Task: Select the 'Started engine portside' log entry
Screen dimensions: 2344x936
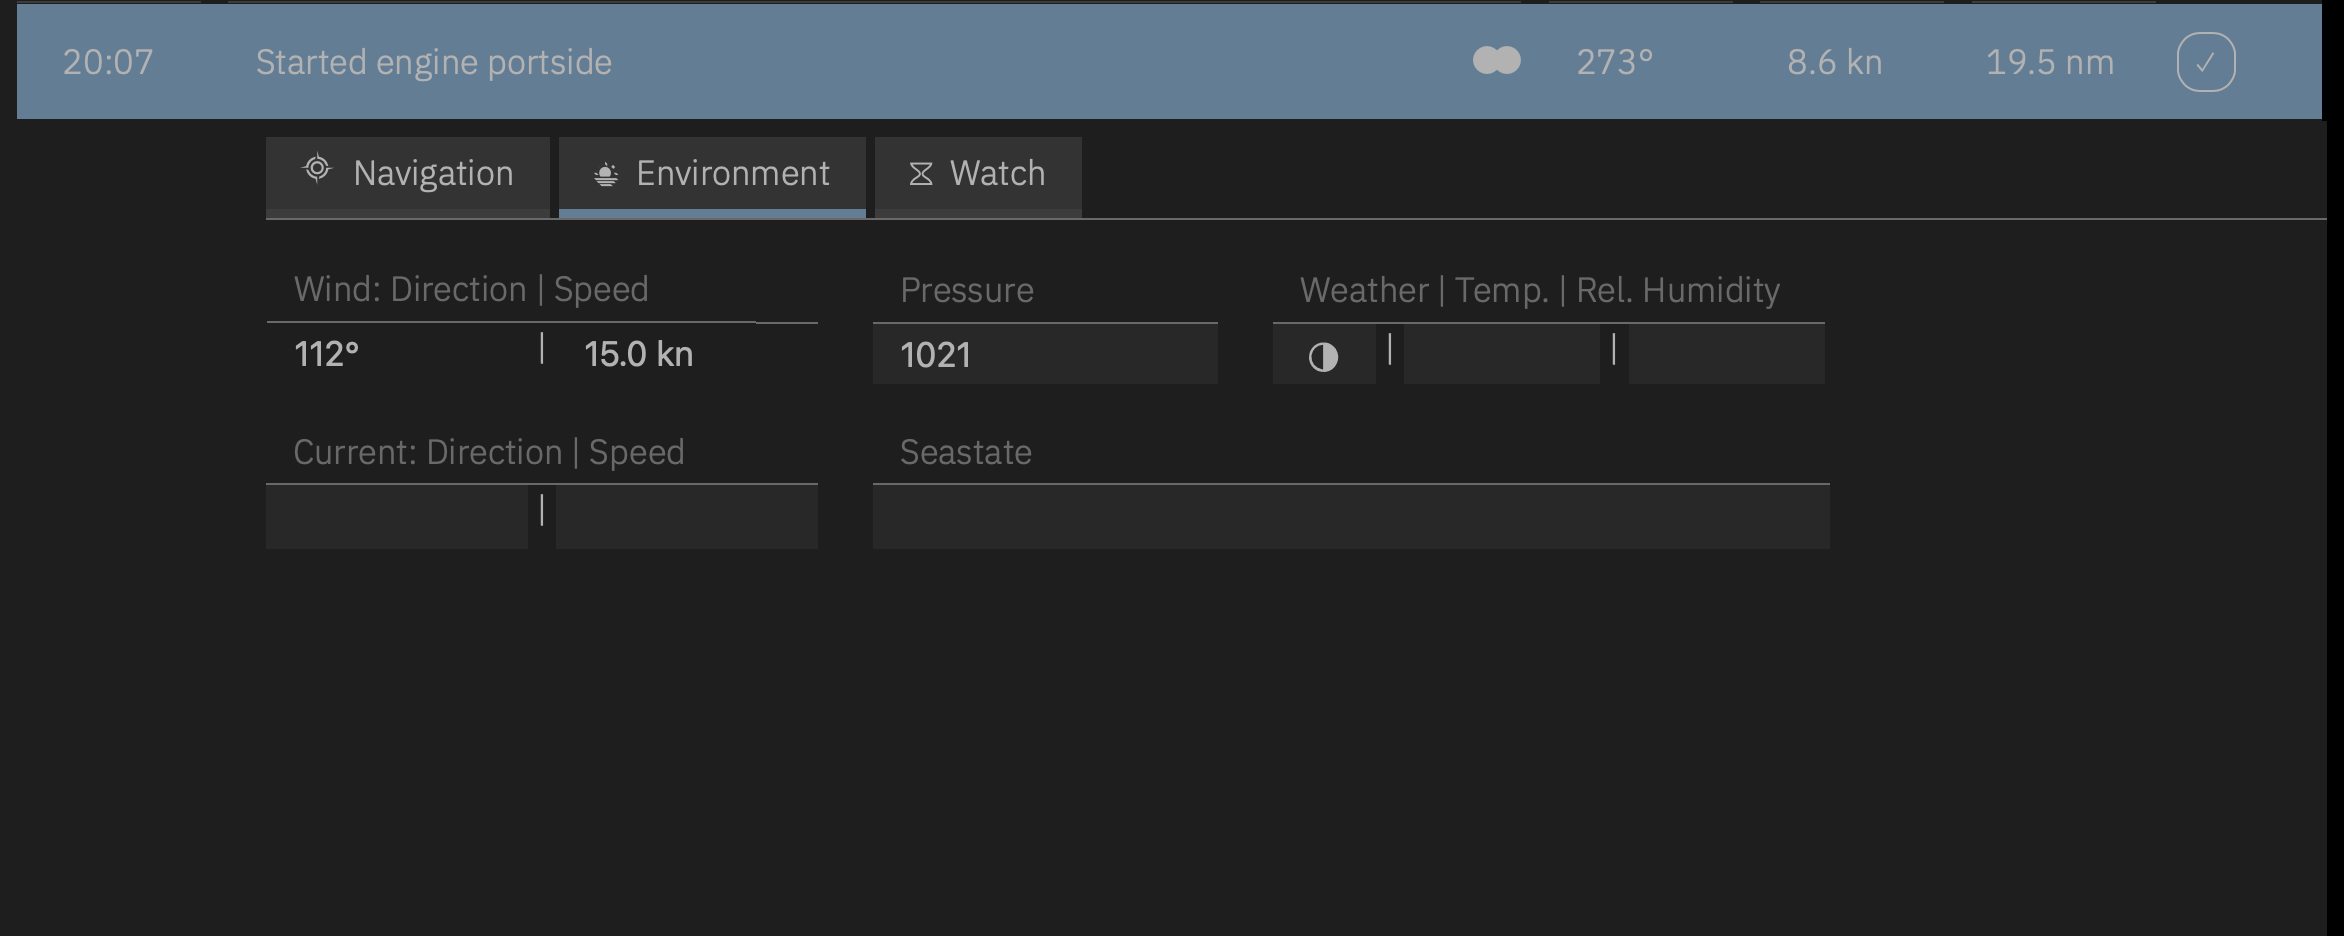Action: coord(434,62)
